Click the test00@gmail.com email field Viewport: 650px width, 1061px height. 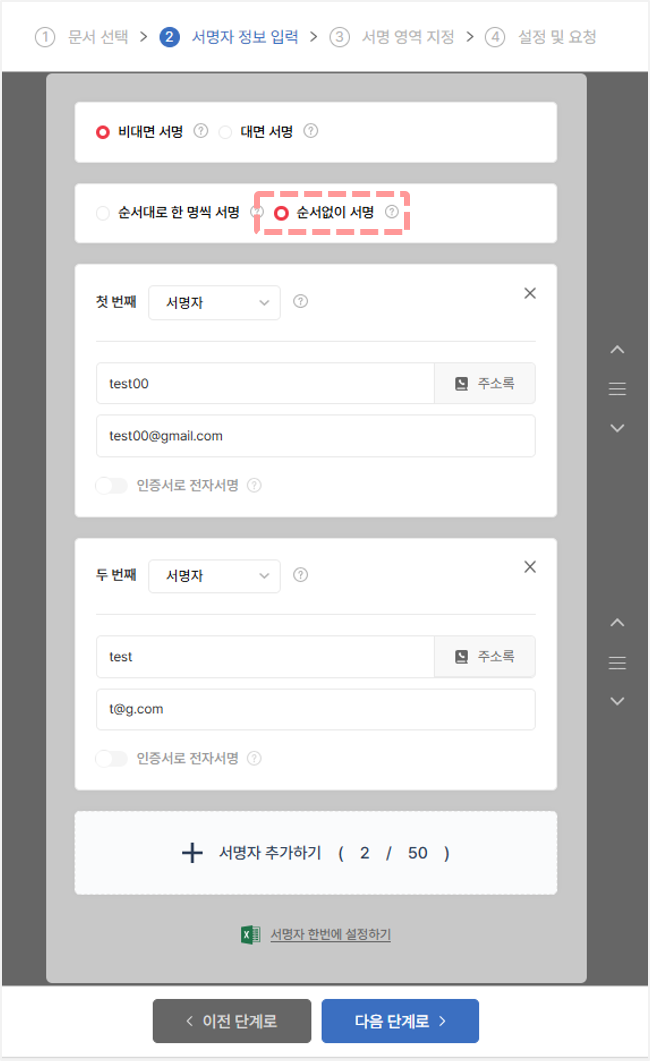point(316,436)
